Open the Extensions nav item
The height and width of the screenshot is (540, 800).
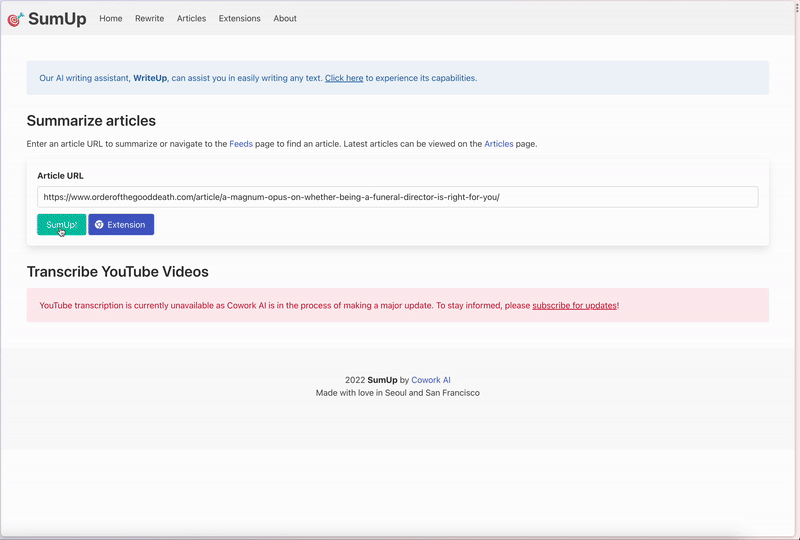(239, 18)
